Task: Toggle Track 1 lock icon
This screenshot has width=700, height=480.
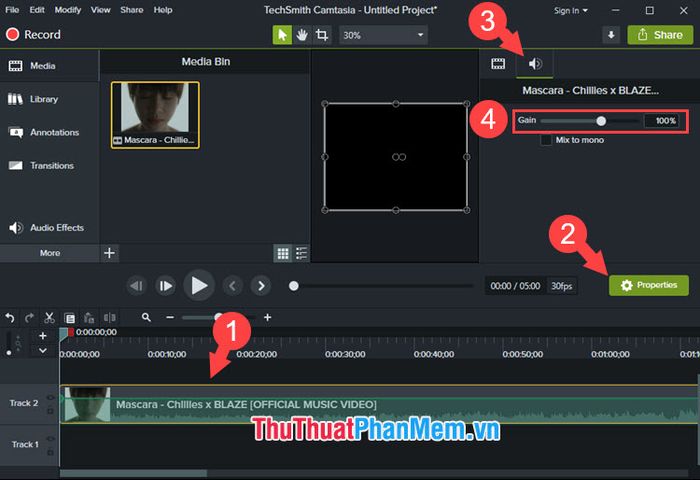Action: point(50,452)
